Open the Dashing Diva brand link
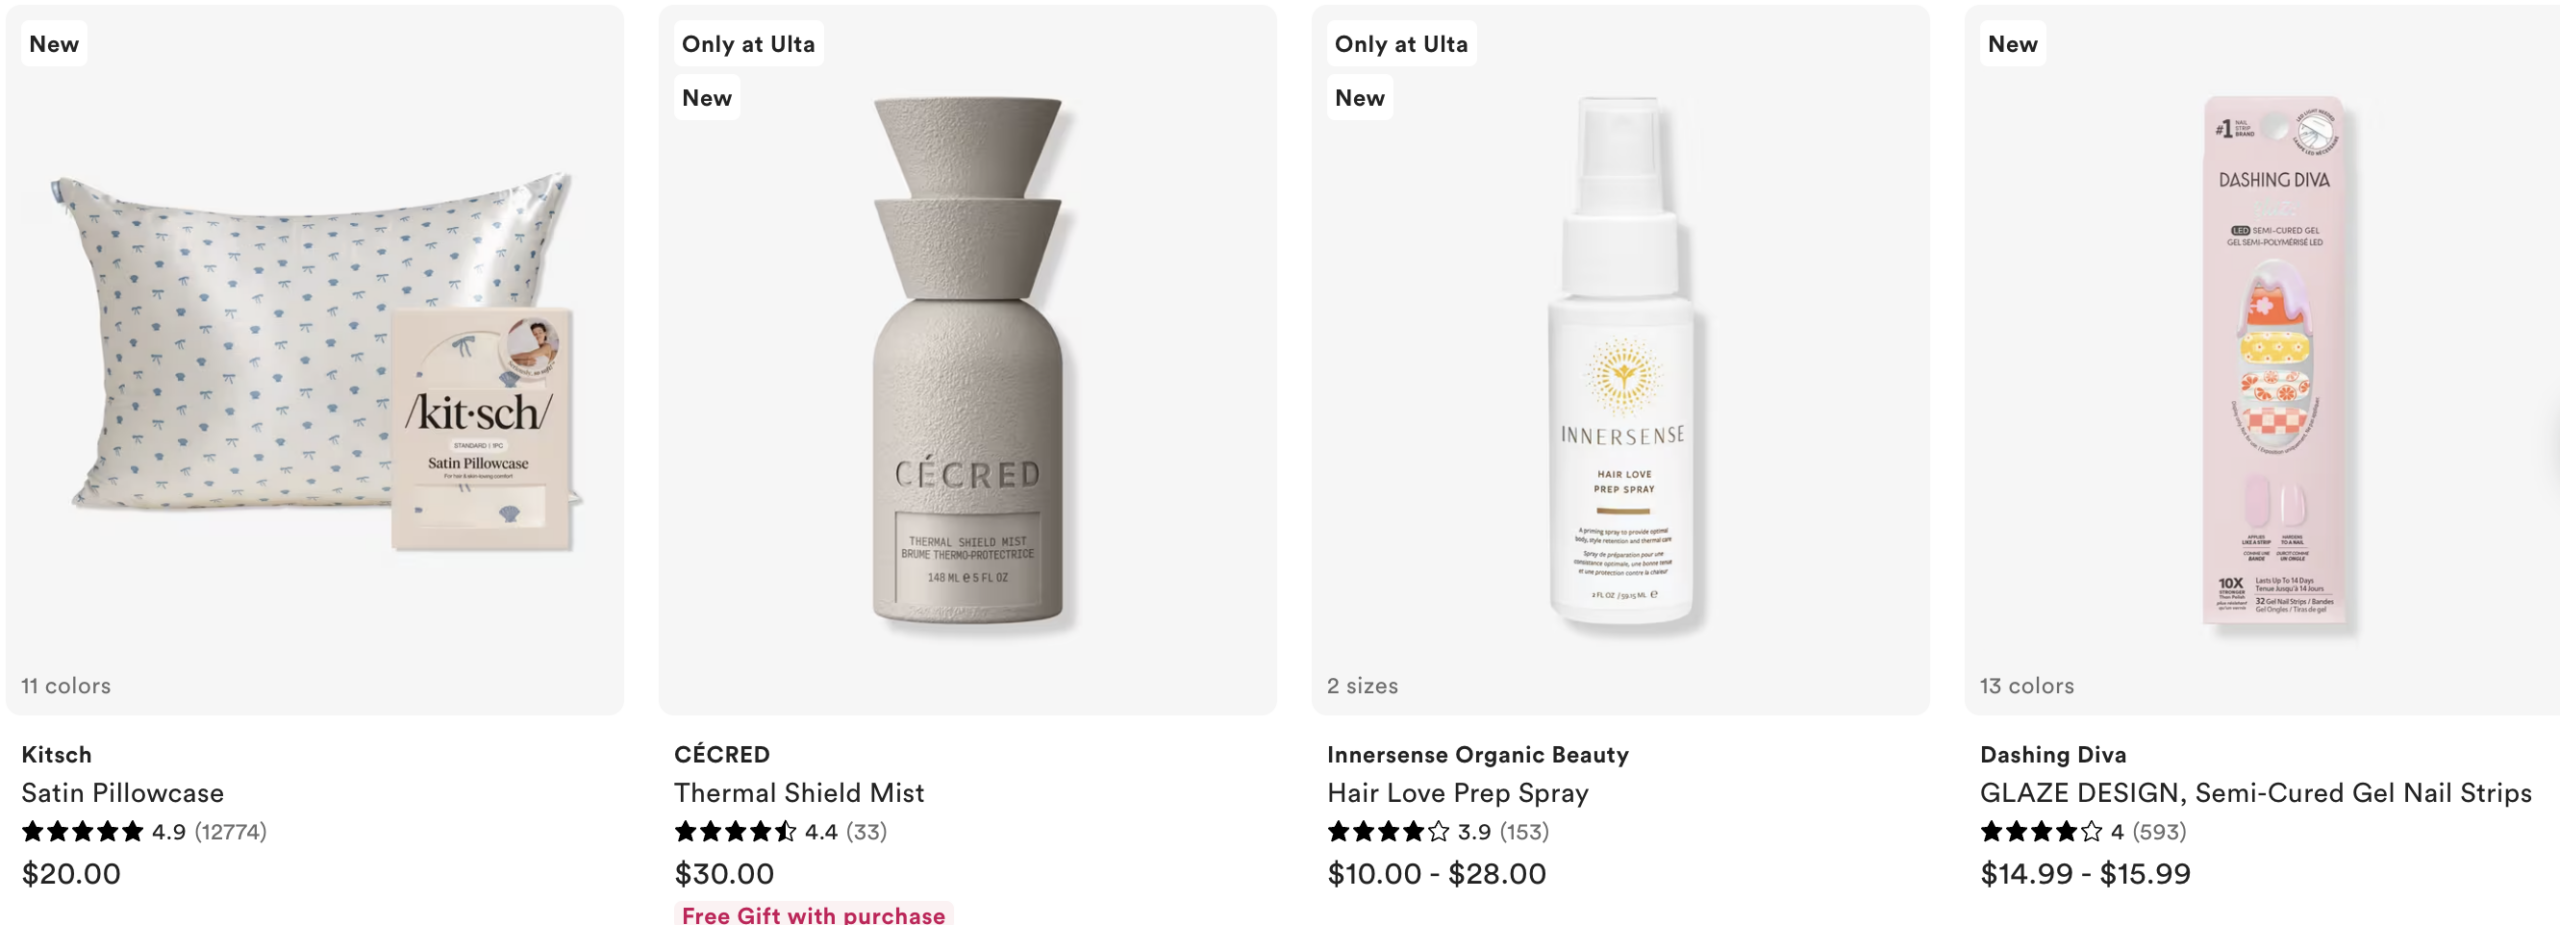This screenshot has width=2560, height=925. (x=2053, y=755)
